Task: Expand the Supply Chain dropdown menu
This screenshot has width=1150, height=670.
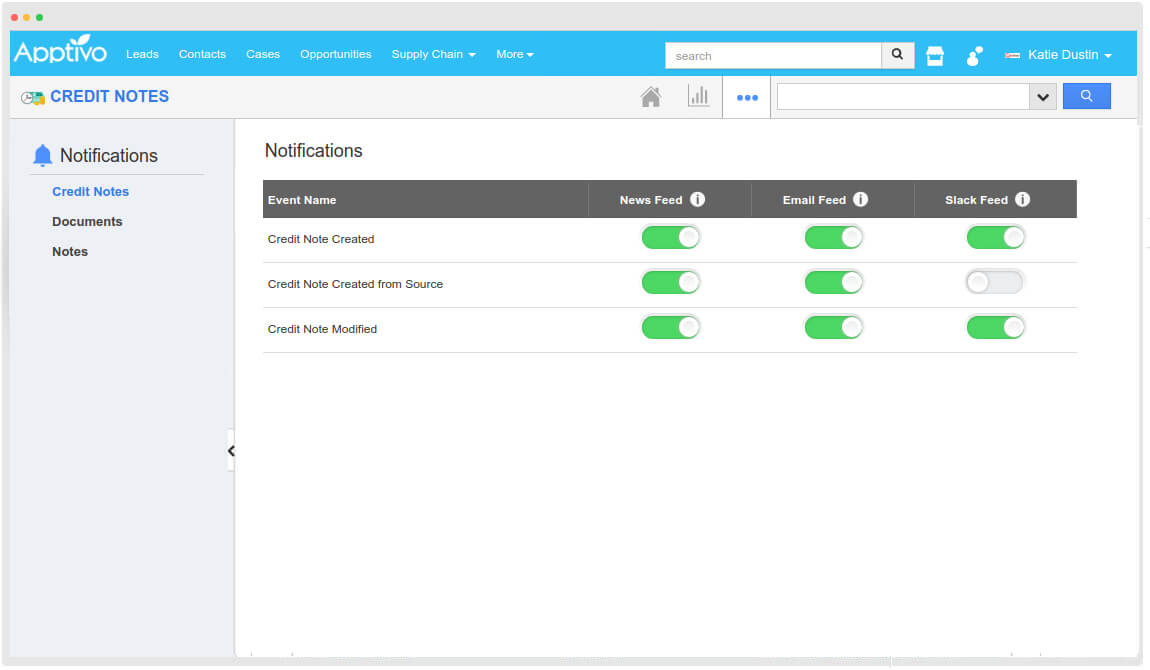Action: point(433,54)
